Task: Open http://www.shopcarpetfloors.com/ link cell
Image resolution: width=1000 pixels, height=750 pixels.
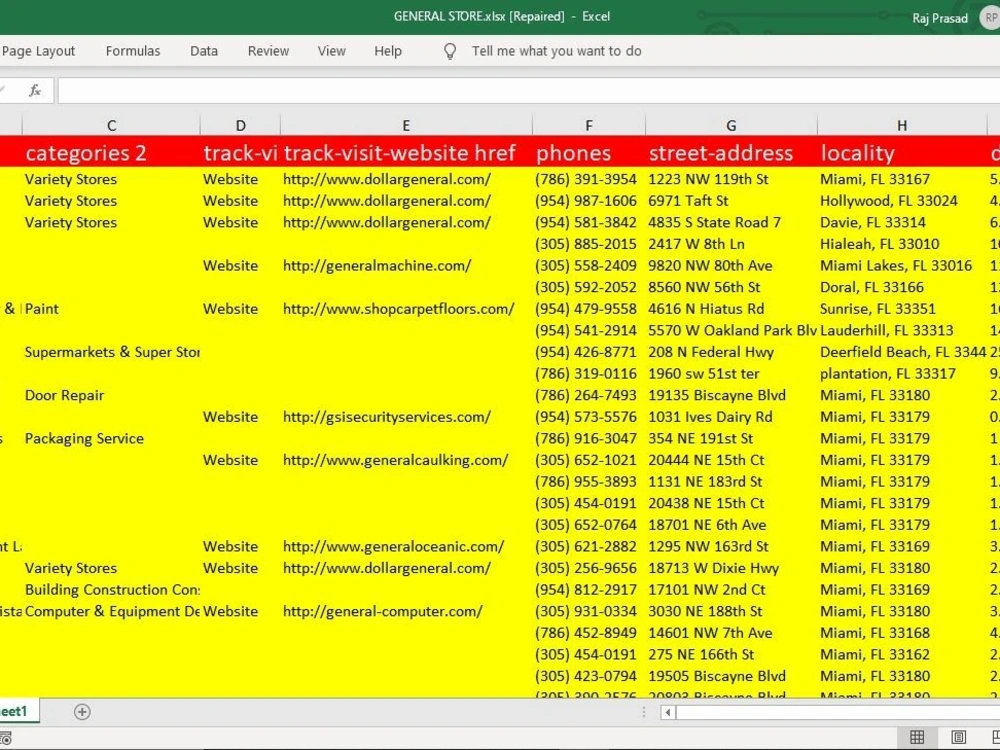Action: point(406,309)
